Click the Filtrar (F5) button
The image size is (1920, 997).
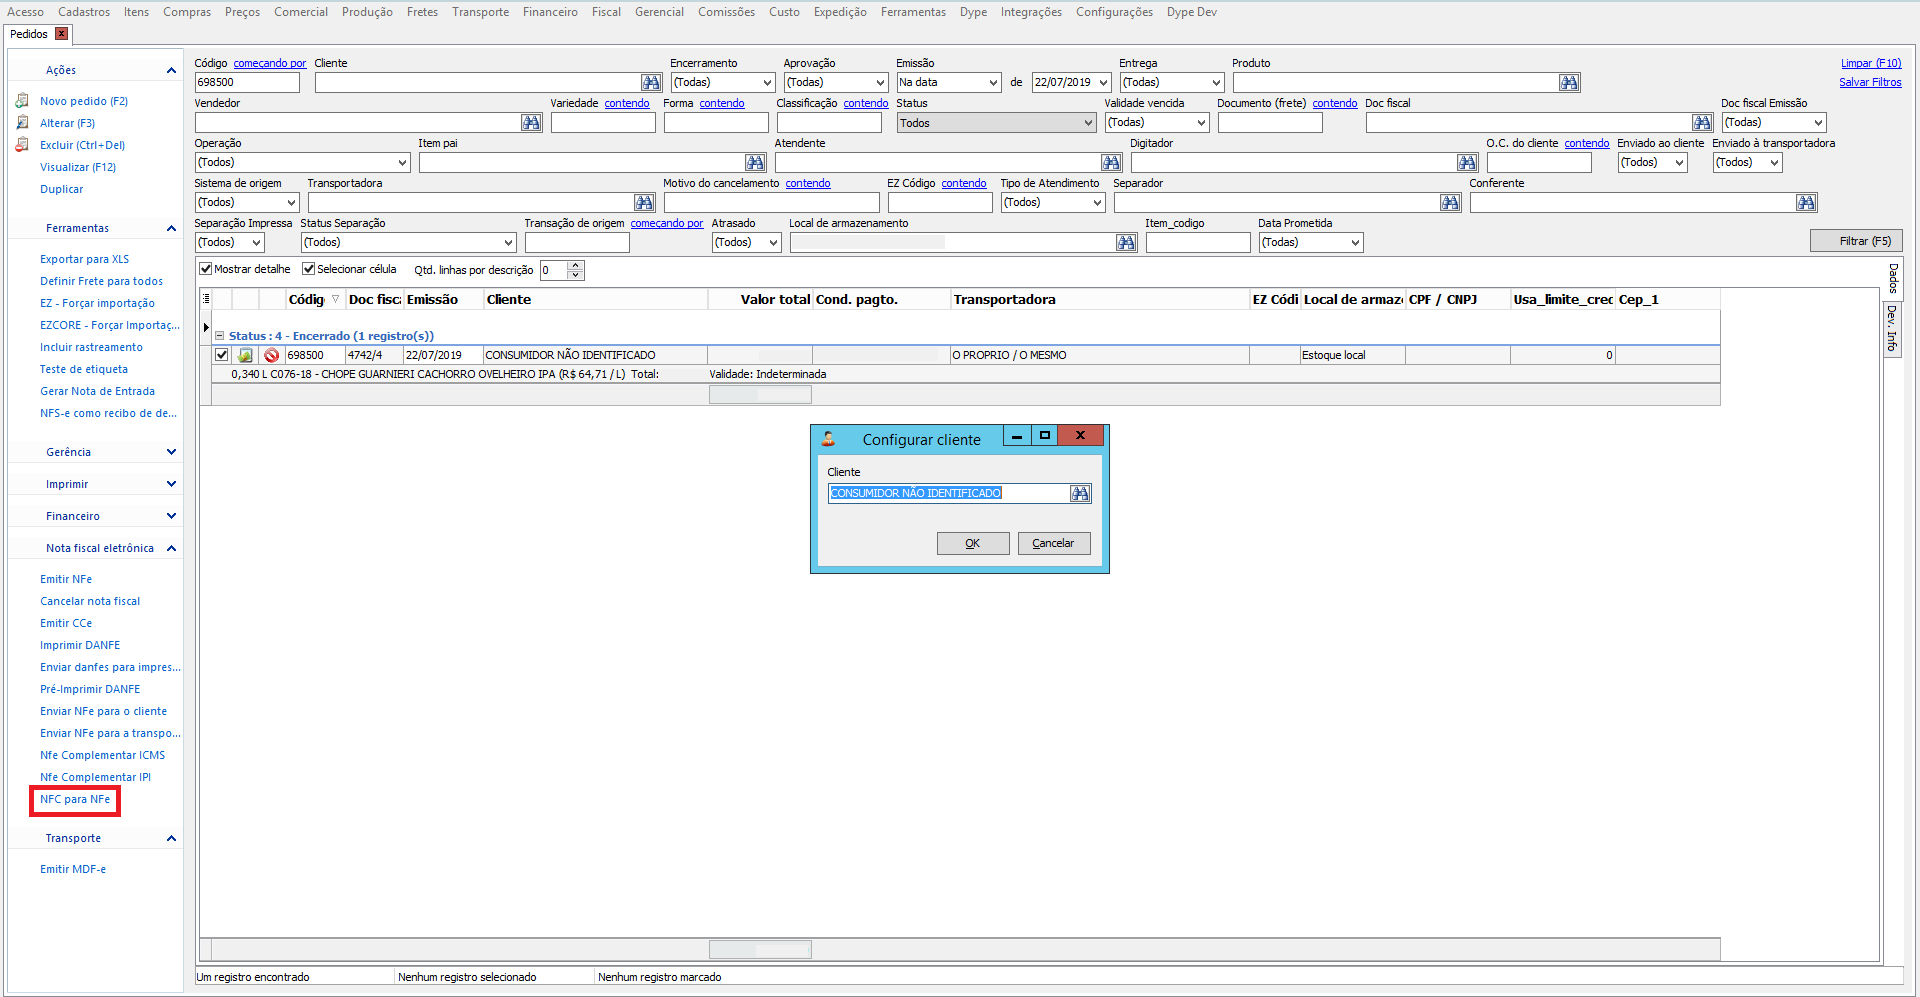click(x=1856, y=241)
